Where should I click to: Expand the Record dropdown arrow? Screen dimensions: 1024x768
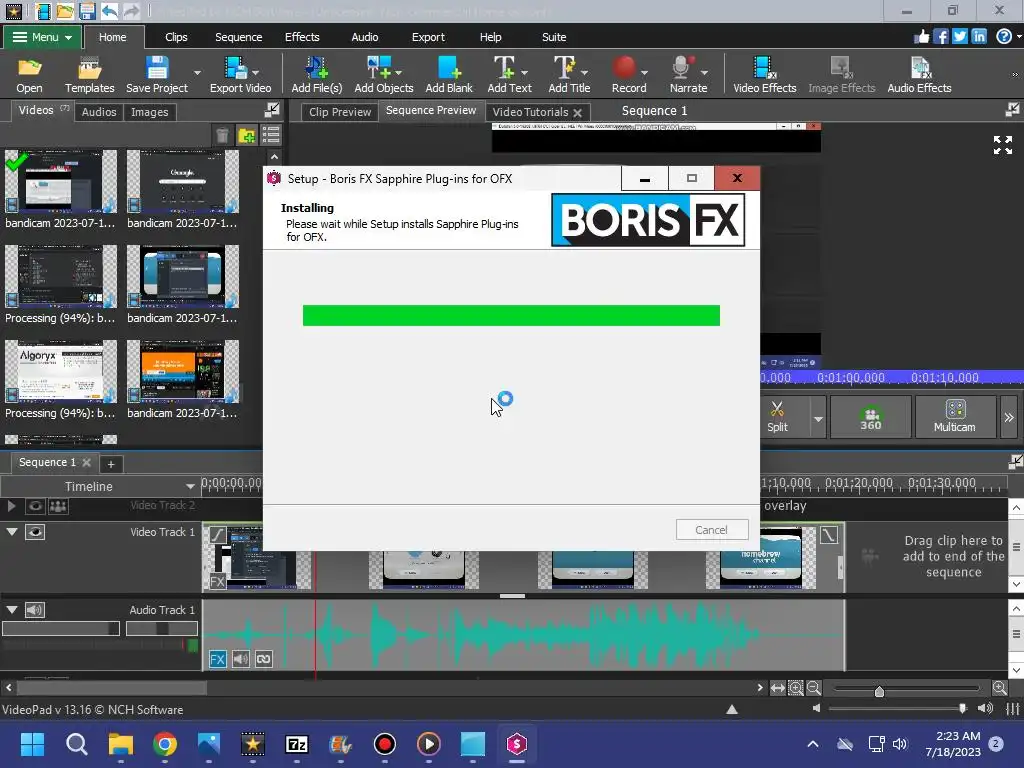click(x=645, y=72)
